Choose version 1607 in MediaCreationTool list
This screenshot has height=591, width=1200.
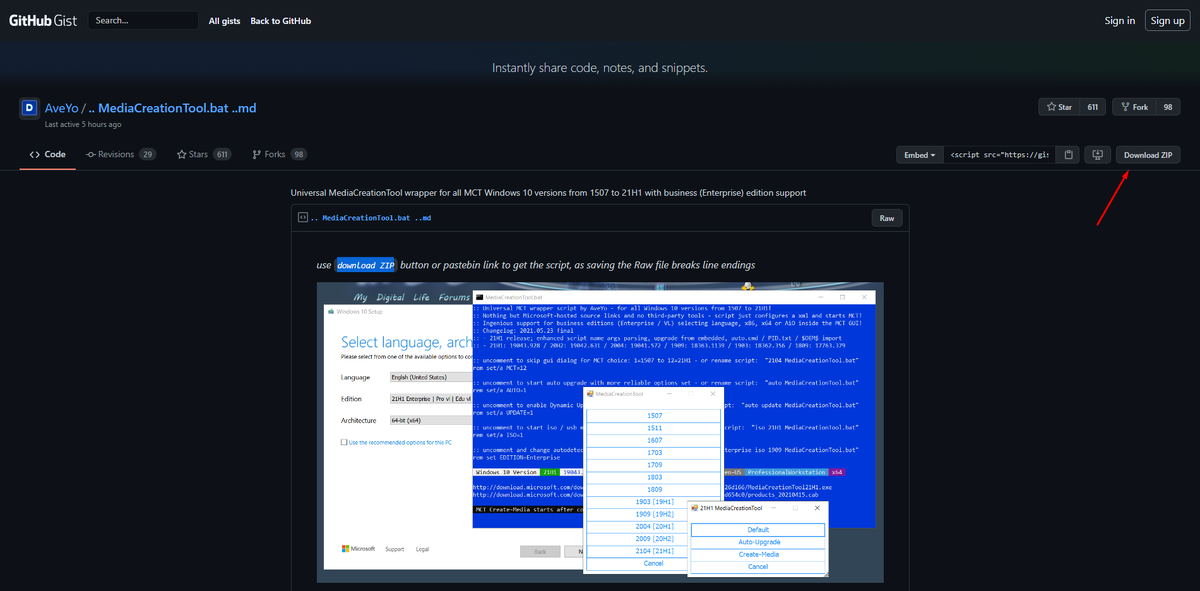tap(654, 440)
